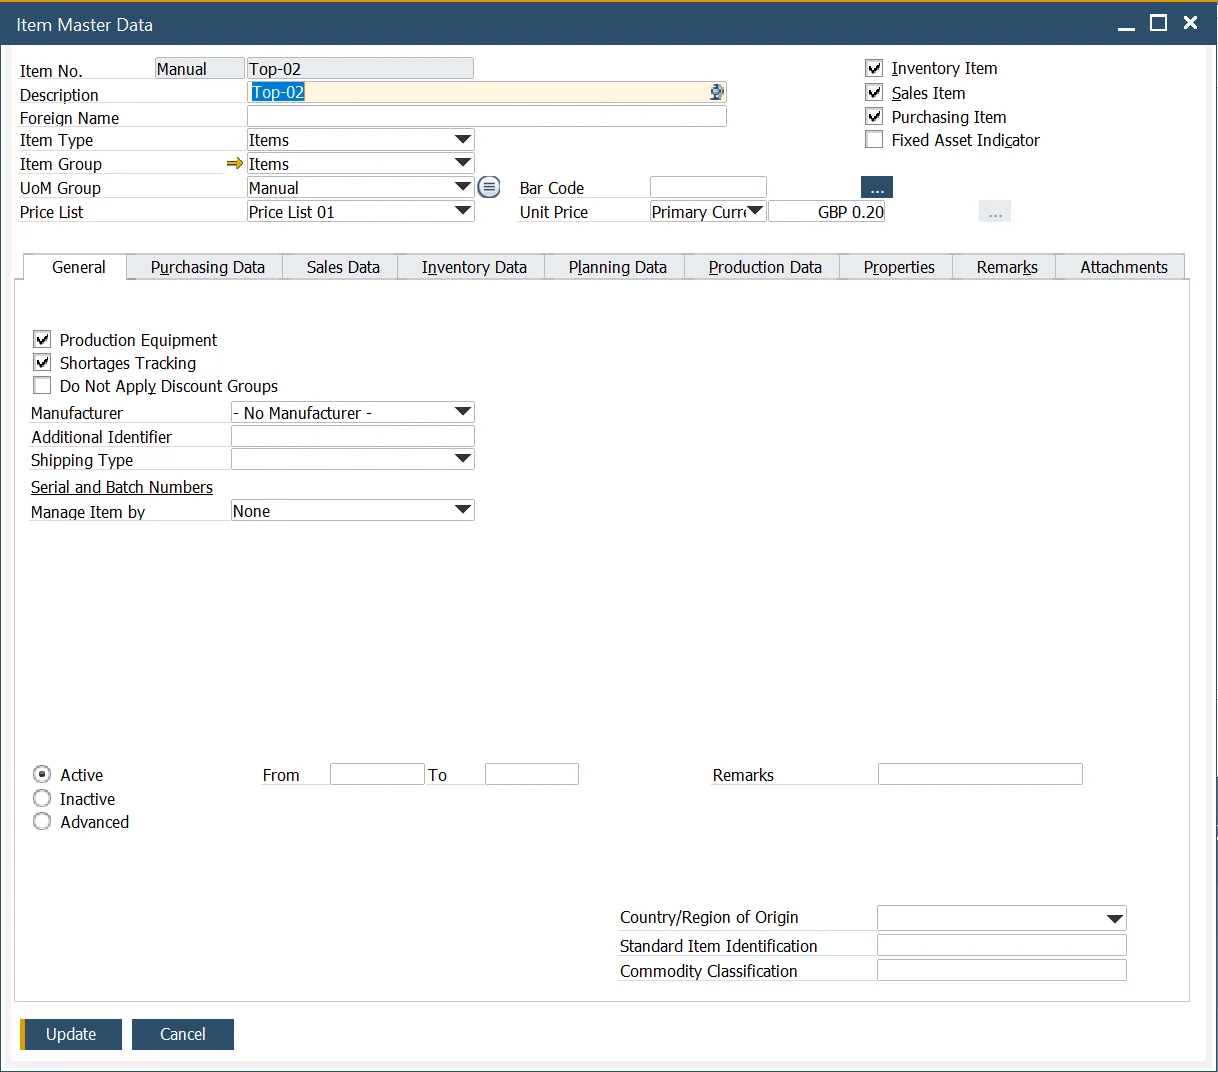Select the Inactive radio button

(x=42, y=799)
